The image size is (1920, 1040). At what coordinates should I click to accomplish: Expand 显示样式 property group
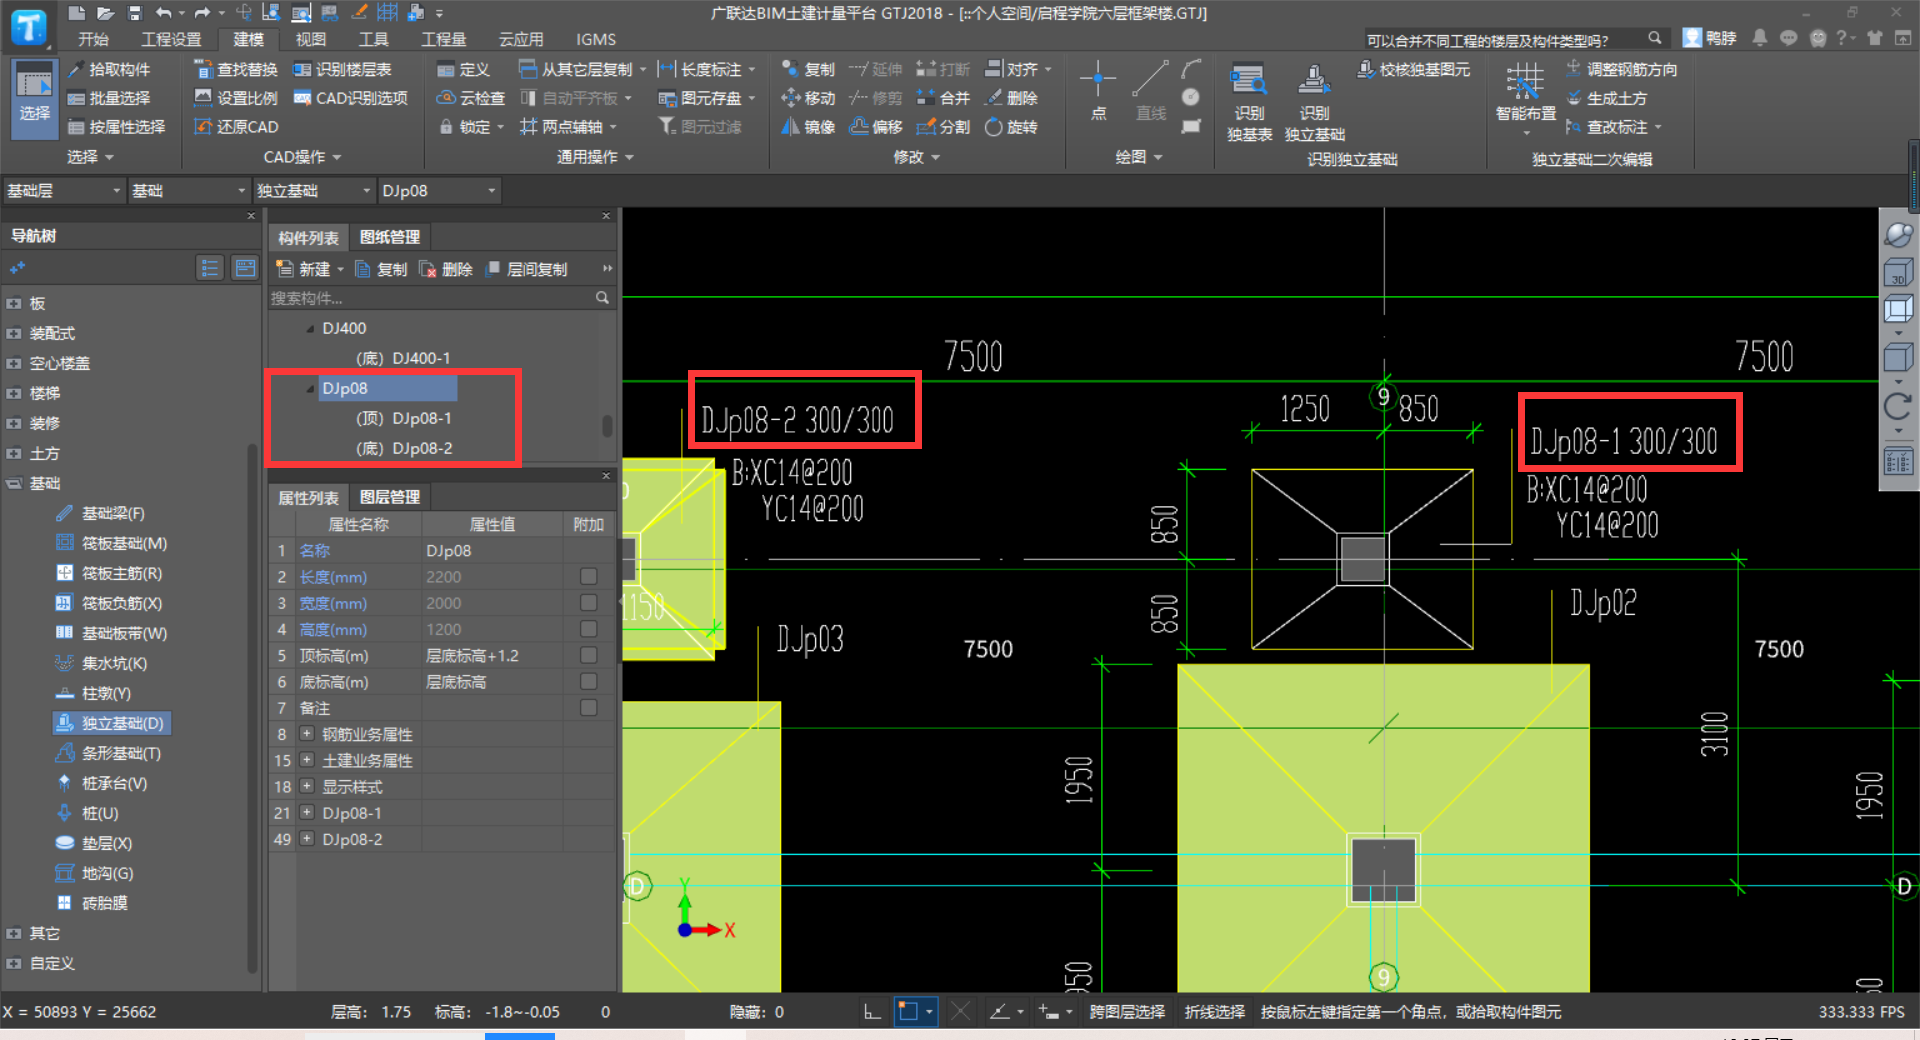tap(307, 786)
